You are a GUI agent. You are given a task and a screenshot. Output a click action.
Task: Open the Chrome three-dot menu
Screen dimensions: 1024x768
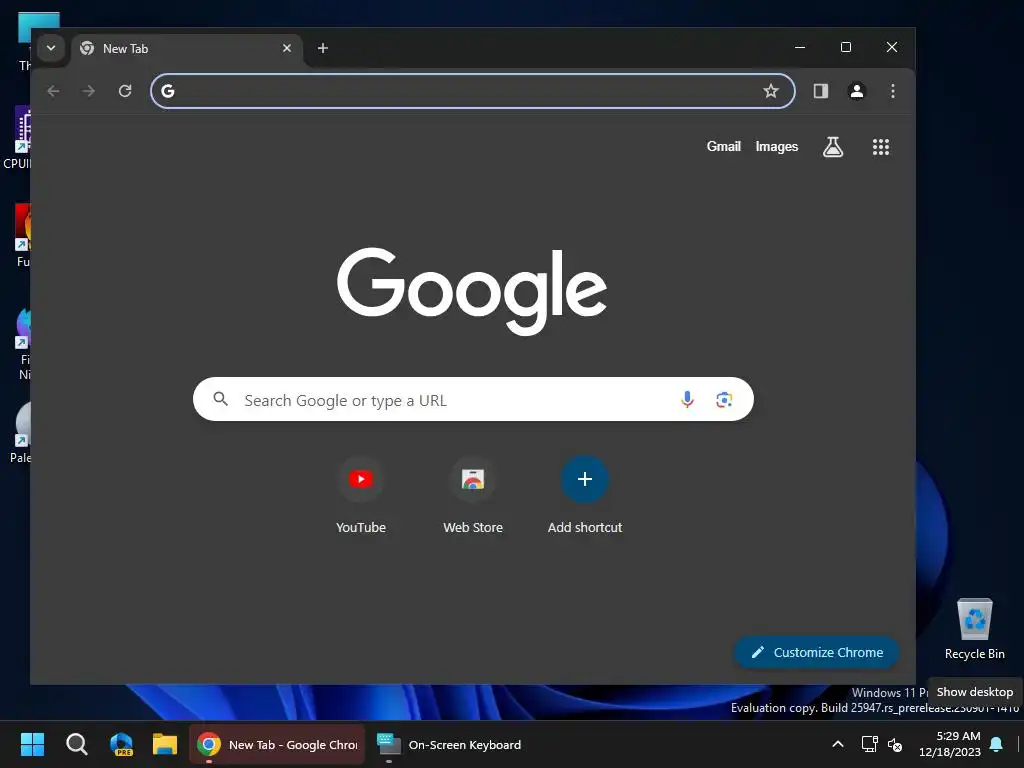pyautogui.click(x=893, y=91)
